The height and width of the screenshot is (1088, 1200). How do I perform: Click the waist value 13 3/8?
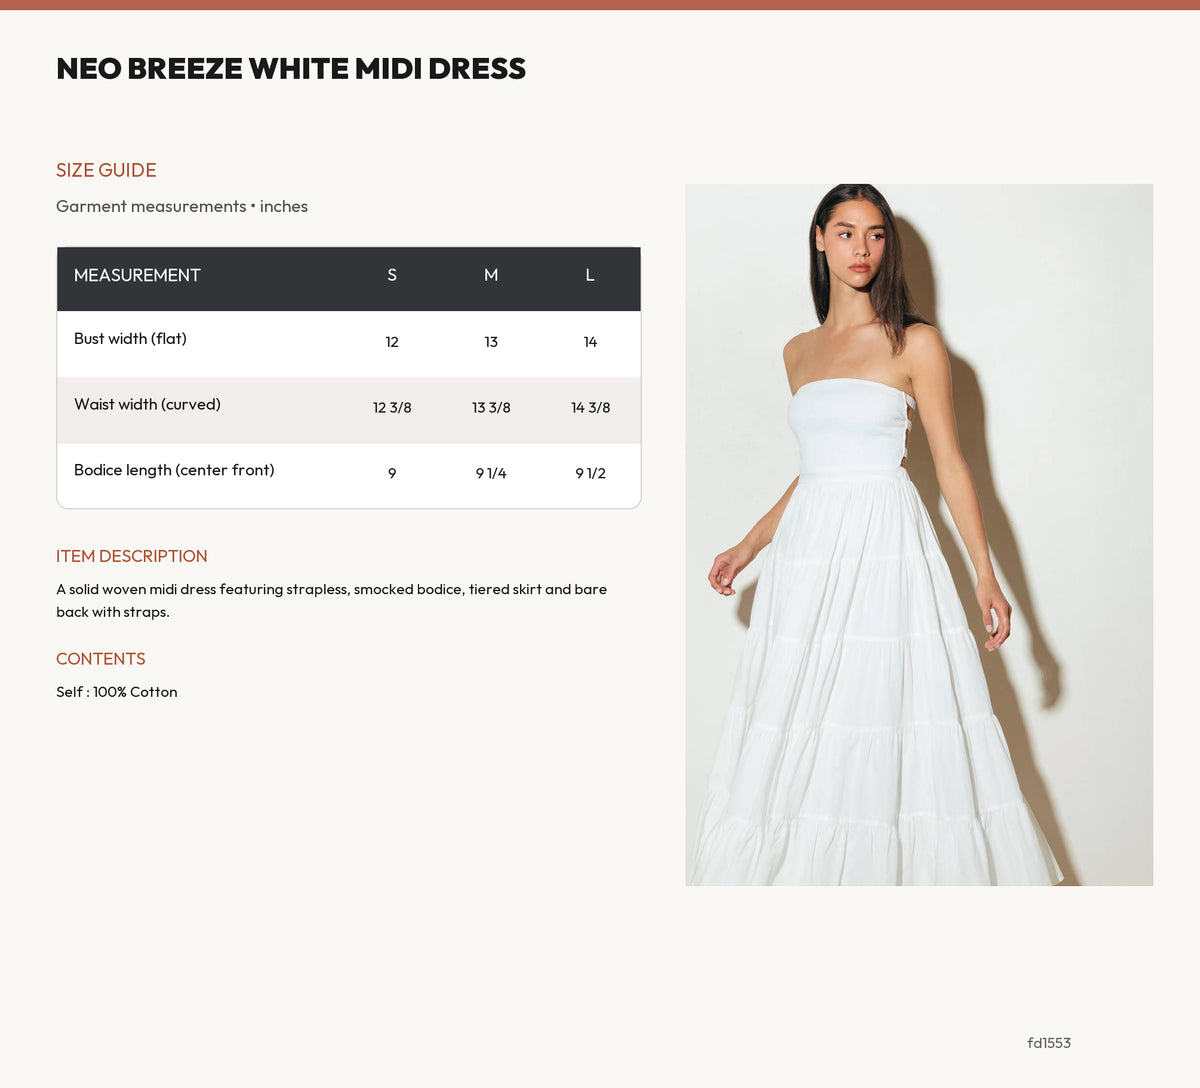[x=491, y=408]
